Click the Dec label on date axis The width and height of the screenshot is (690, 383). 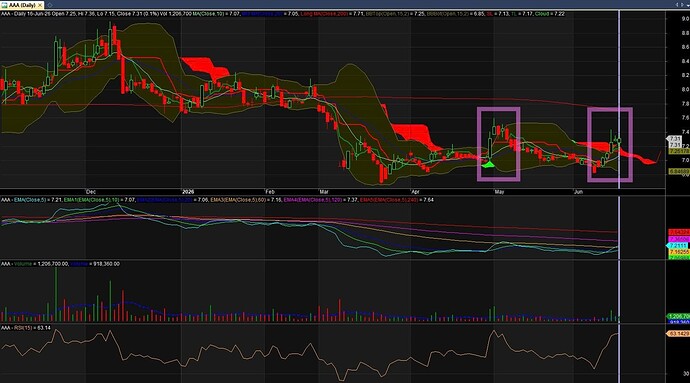click(91, 192)
